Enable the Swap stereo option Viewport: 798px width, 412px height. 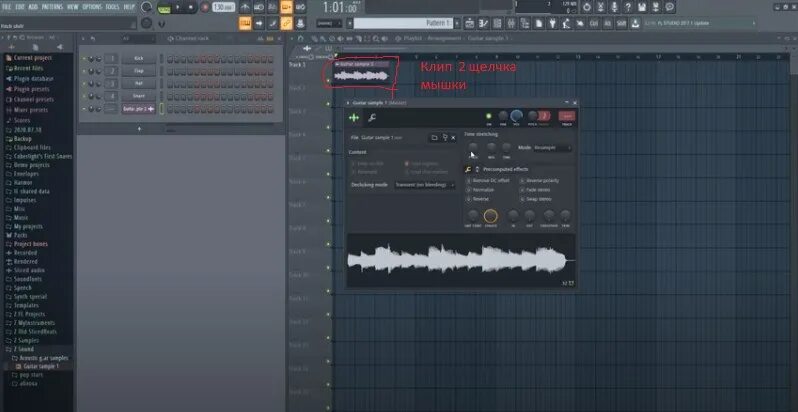point(522,199)
